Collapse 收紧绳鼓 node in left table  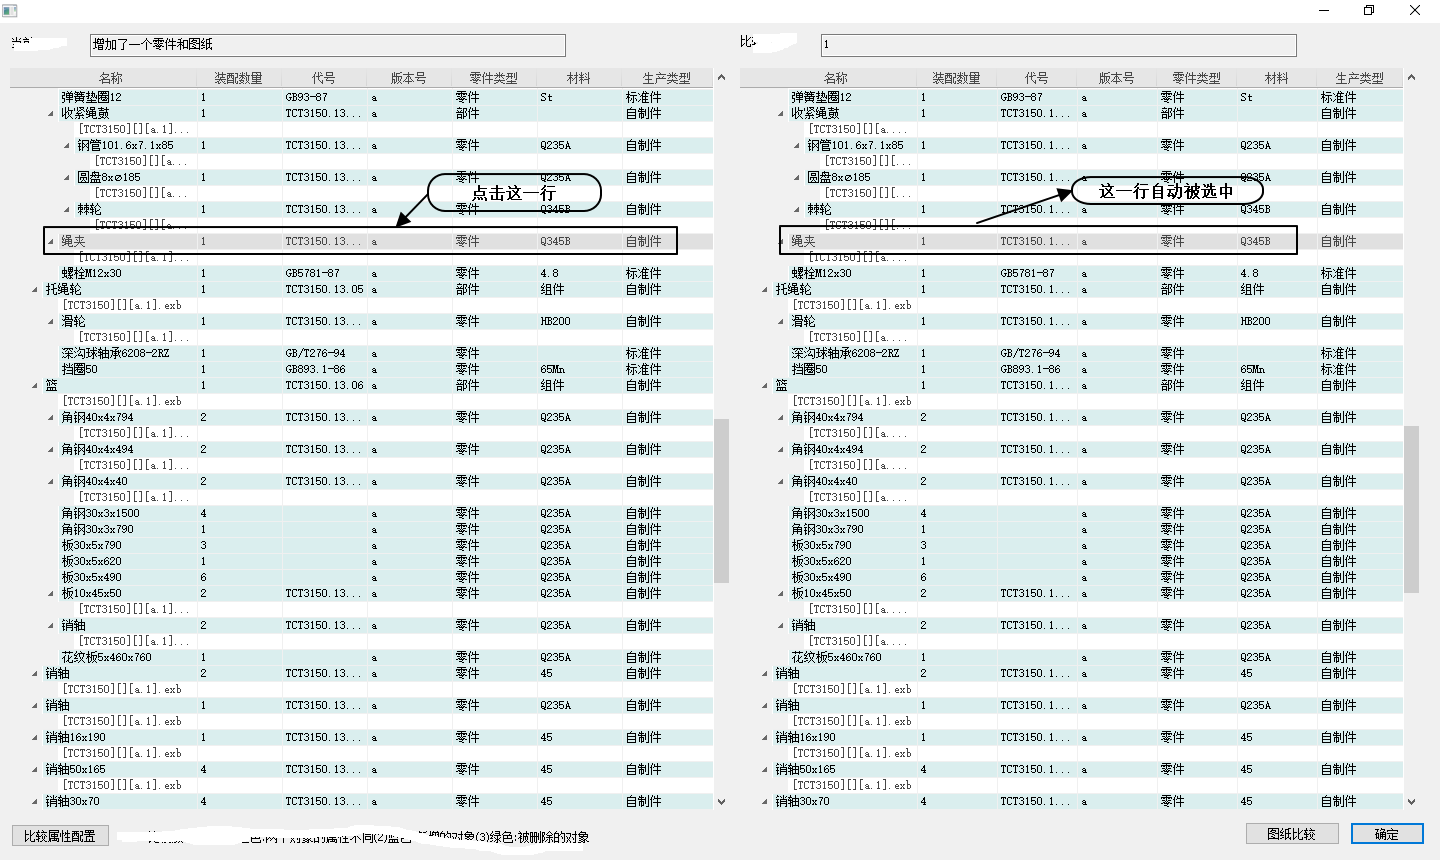pos(52,114)
